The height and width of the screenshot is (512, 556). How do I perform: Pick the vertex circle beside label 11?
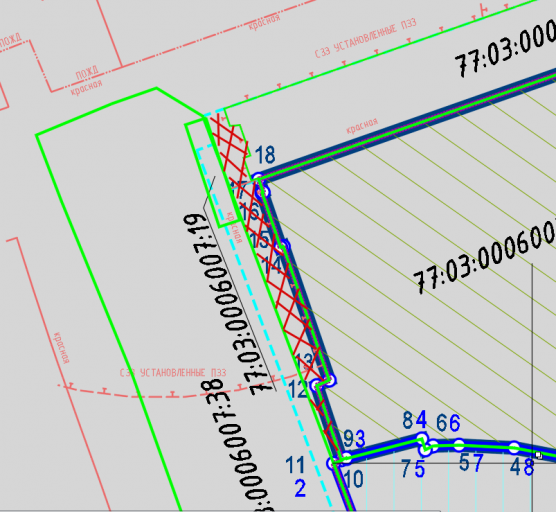tap(332, 463)
